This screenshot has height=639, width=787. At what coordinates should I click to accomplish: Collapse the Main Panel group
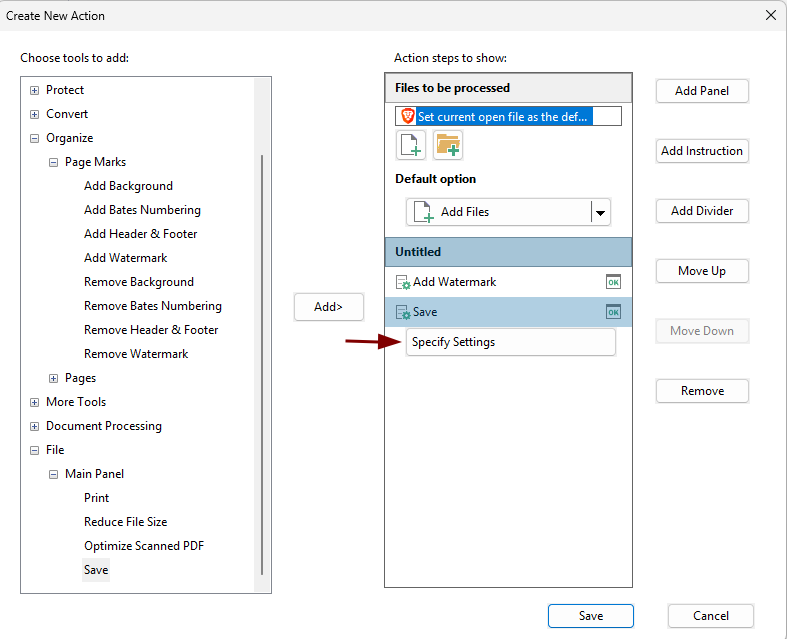pyautogui.click(x=53, y=474)
